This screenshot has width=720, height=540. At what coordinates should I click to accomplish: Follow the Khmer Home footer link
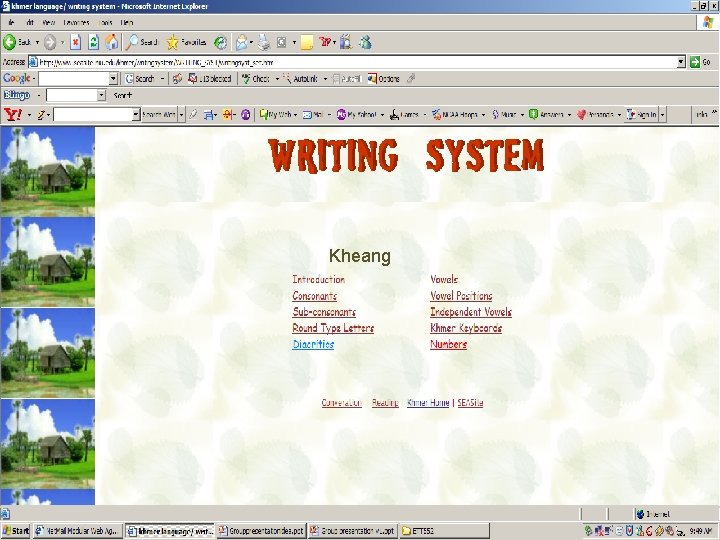[x=428, y=403]
